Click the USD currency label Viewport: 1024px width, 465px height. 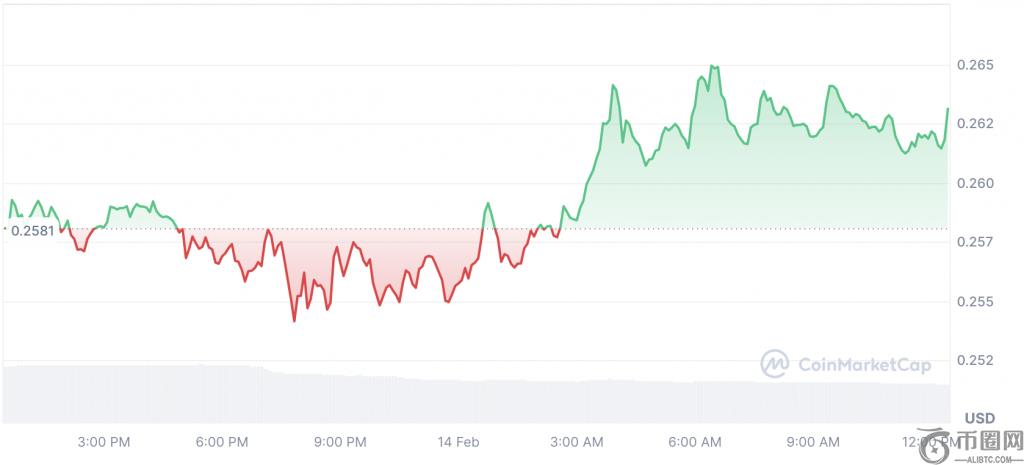point(979,417)
